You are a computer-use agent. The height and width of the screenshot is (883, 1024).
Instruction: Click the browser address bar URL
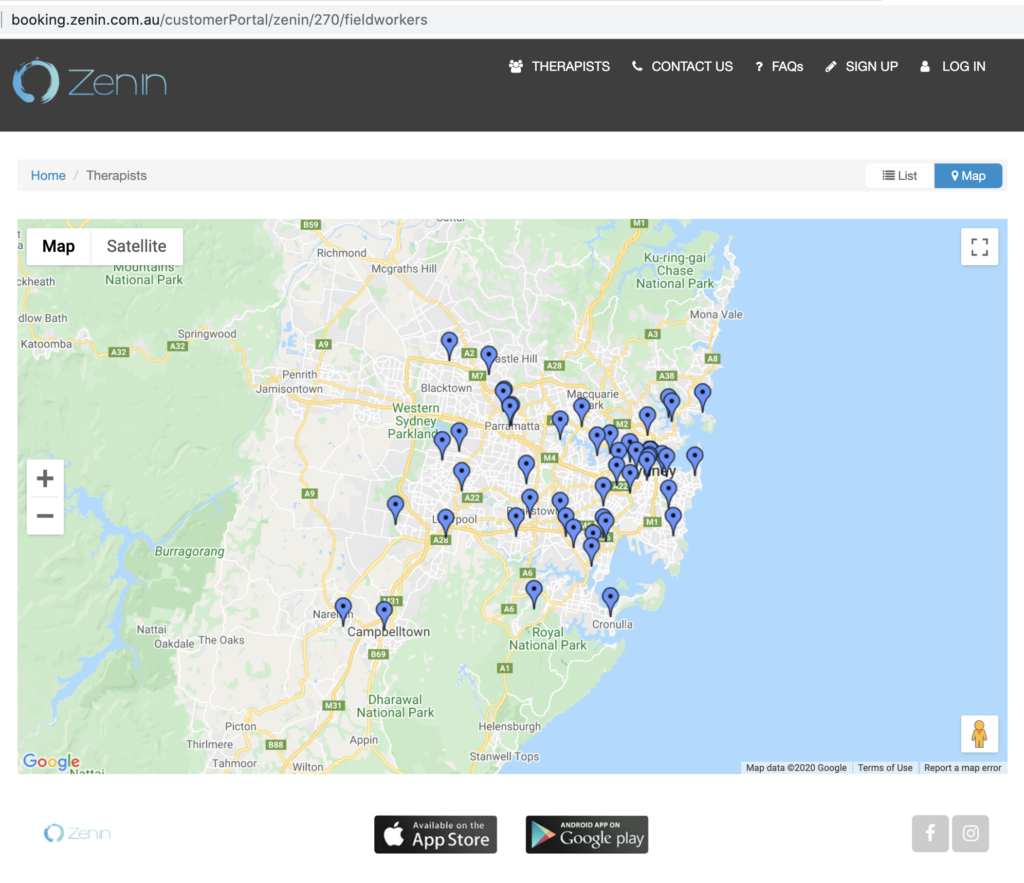pos(219,20)
